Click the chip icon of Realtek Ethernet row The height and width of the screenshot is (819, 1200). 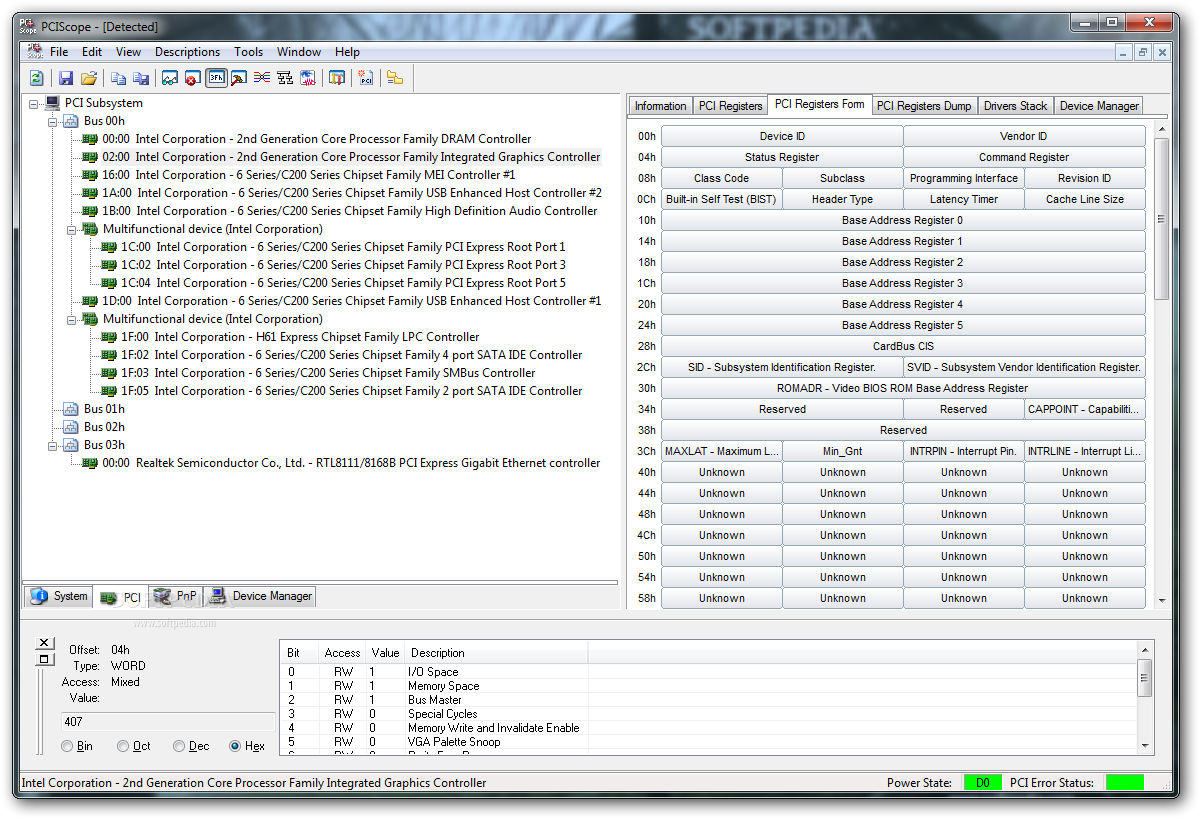point(90,463)
